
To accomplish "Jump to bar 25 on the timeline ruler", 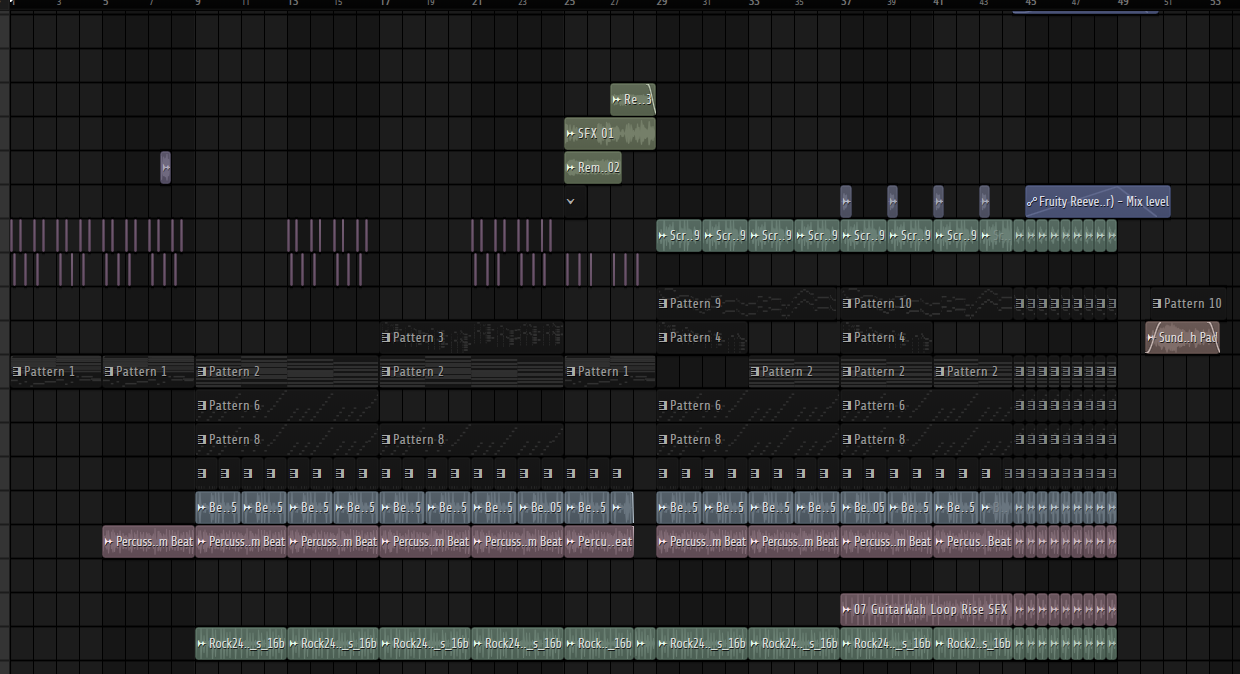I will 569,4.
